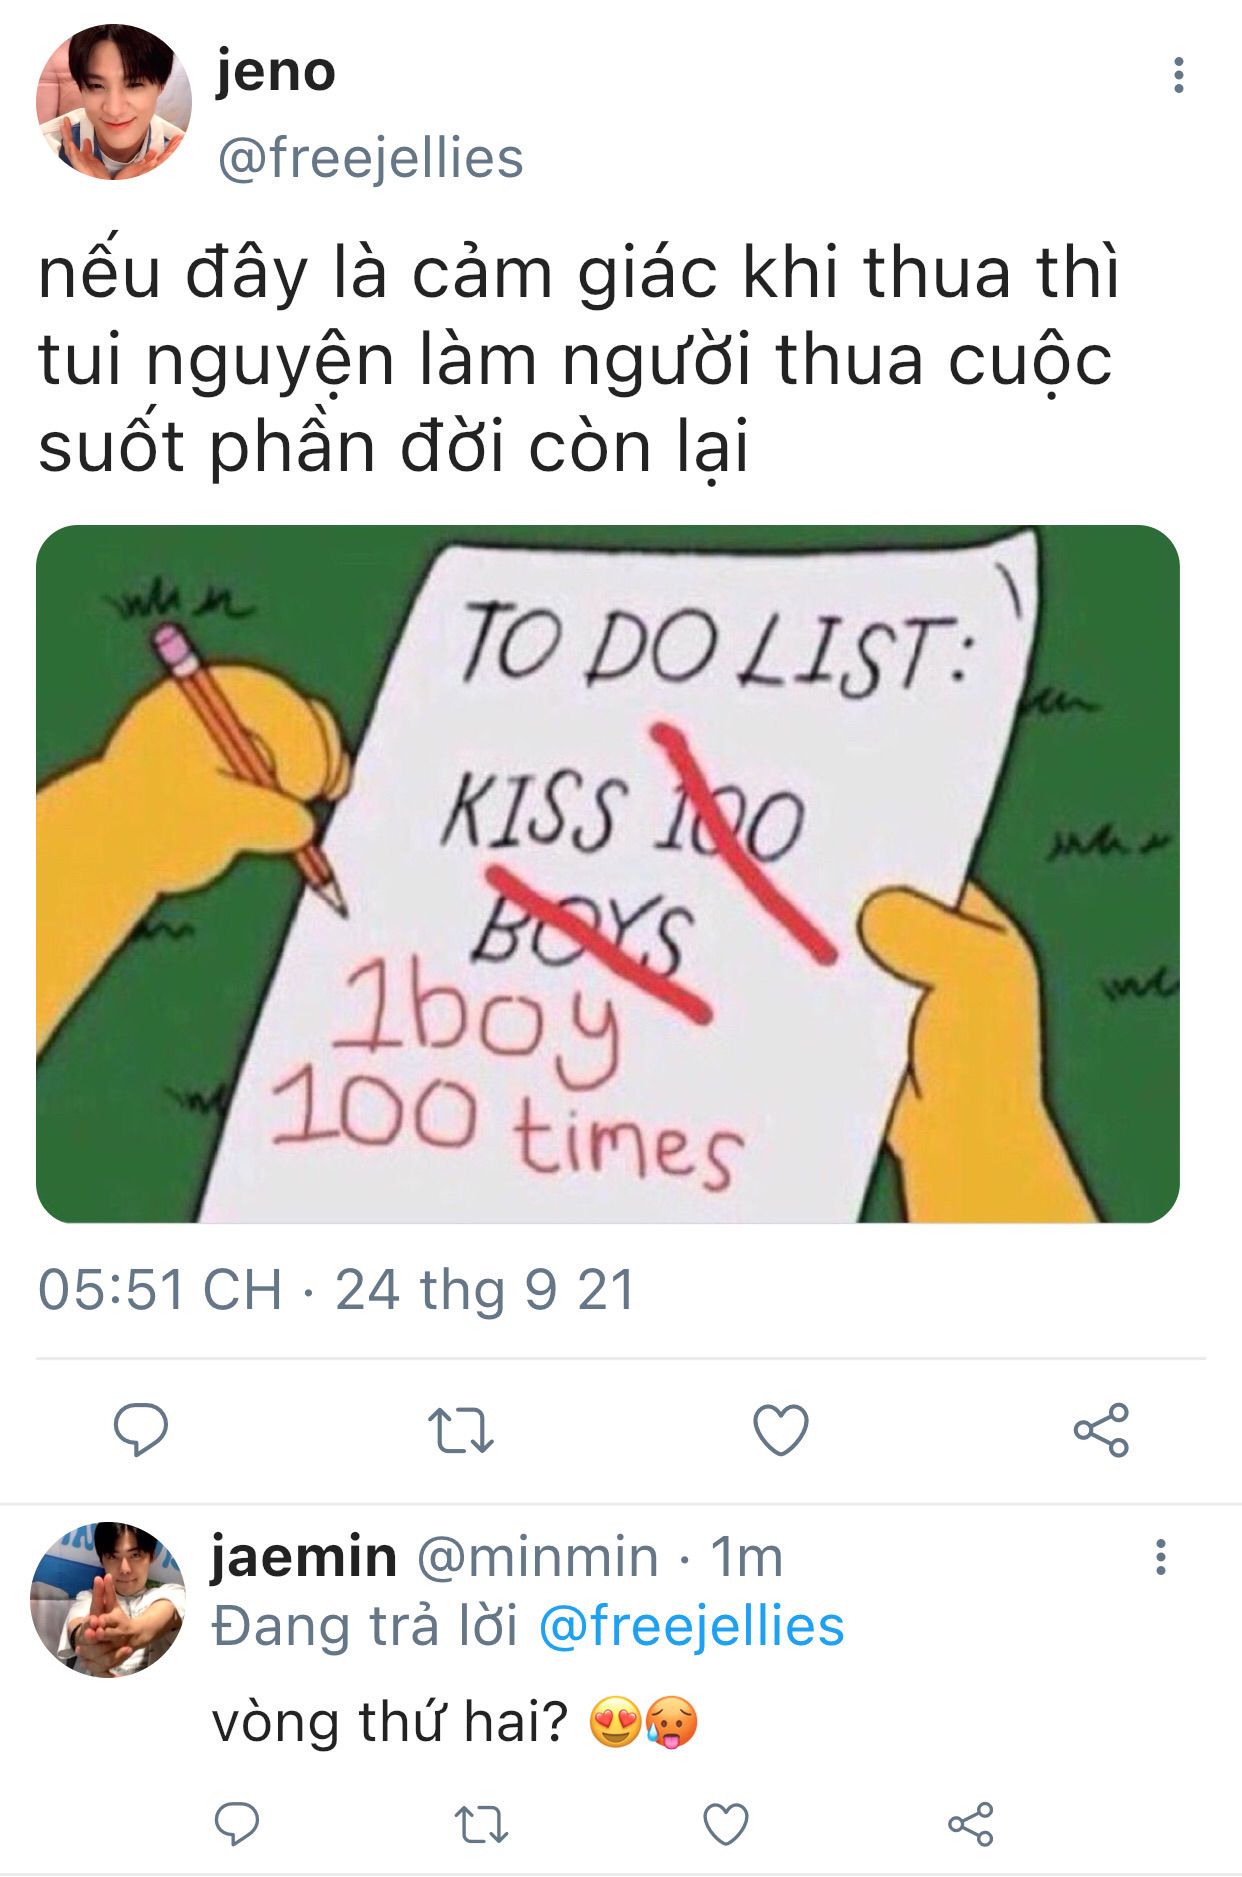This screenshot has height=1877, width=1242.
Task: Open jeno's profile picture
Action: [114, 102]
